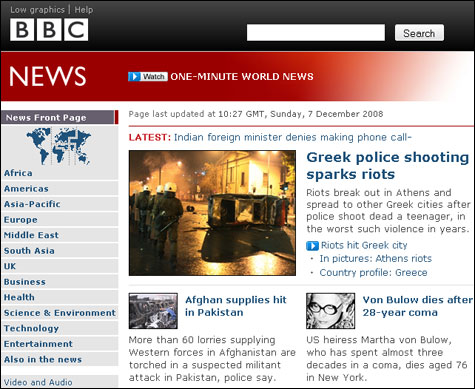Image resolution: width=475 pixels, height=389 pixels.
Task: Open the Afghan supplies lorries thumbnail
Action: tap(153, 311)
